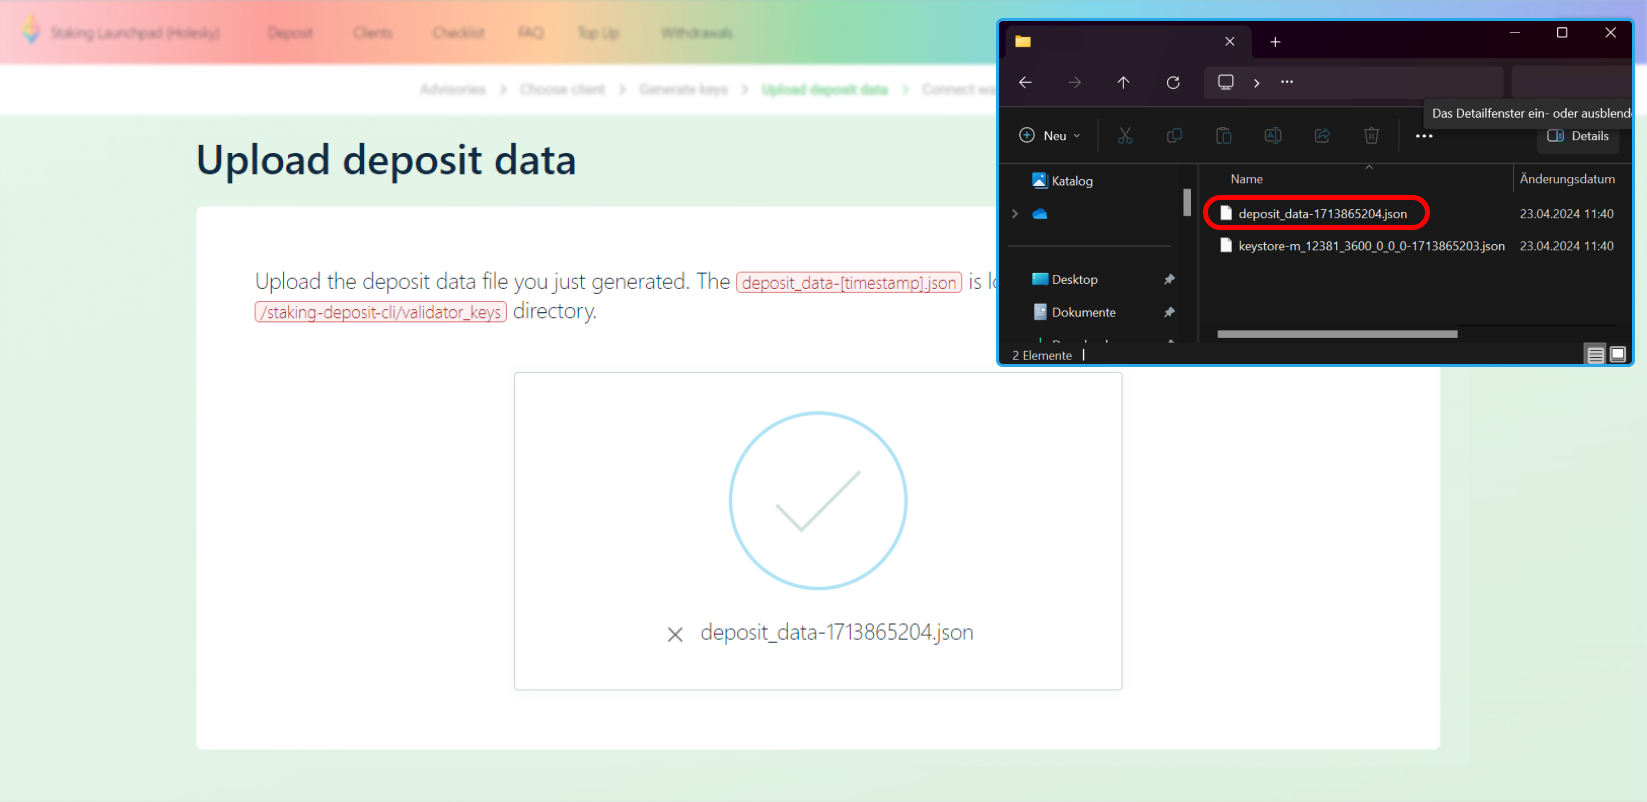Click the Delete trash icon in Explorer toolbar
The width and height of the screenshot is (1647, 802).
(1371, 135)
